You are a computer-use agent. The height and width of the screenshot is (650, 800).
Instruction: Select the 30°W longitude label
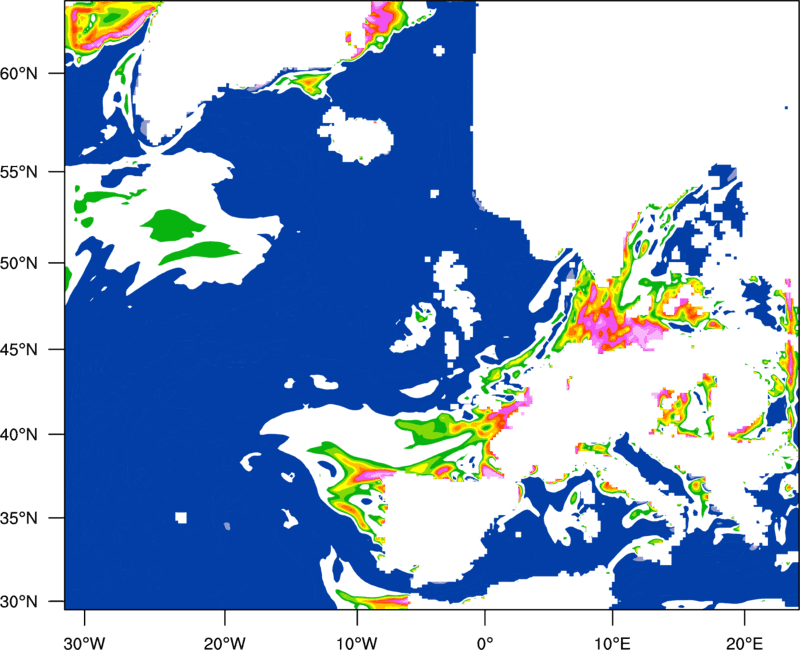coord(84,643)
